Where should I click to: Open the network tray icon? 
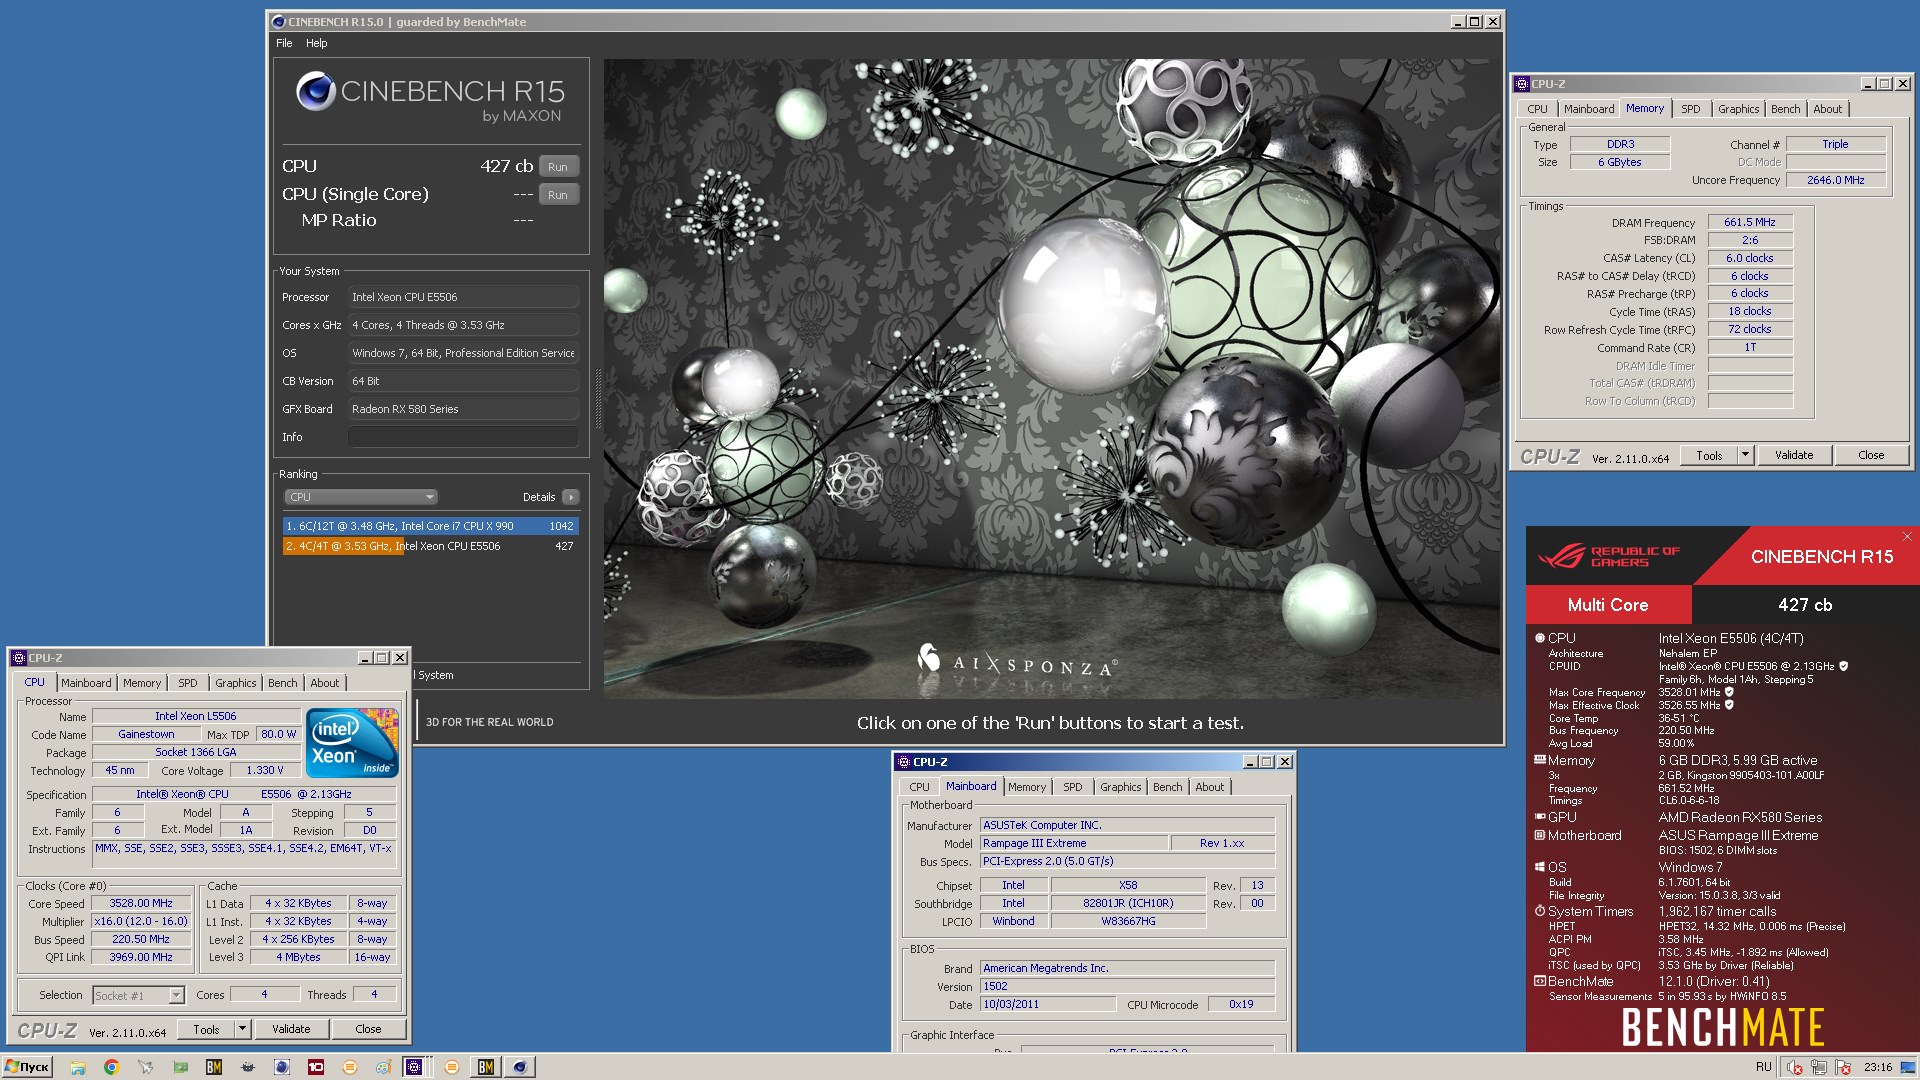[x=1818, y=1068]
